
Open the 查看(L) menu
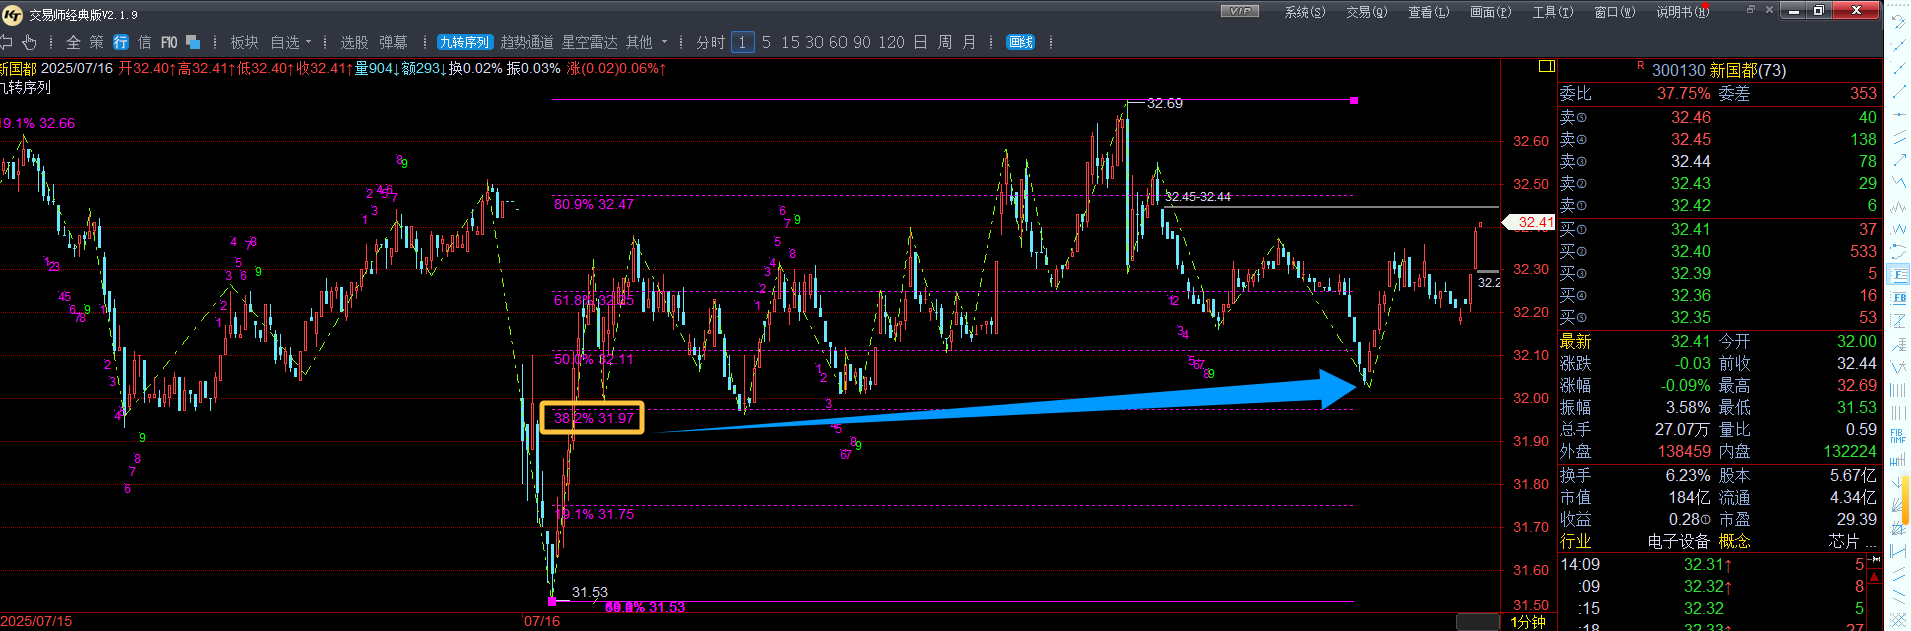[x=1429, y=12]
